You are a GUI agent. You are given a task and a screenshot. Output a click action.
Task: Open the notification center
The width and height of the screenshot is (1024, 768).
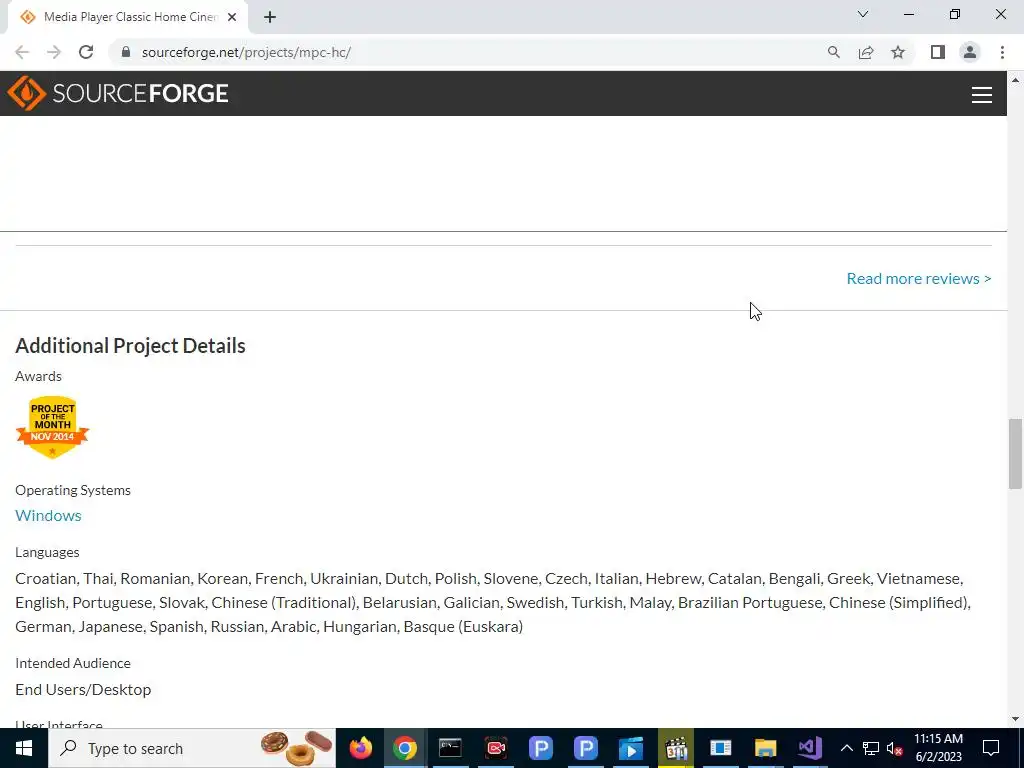click(991, 748)
